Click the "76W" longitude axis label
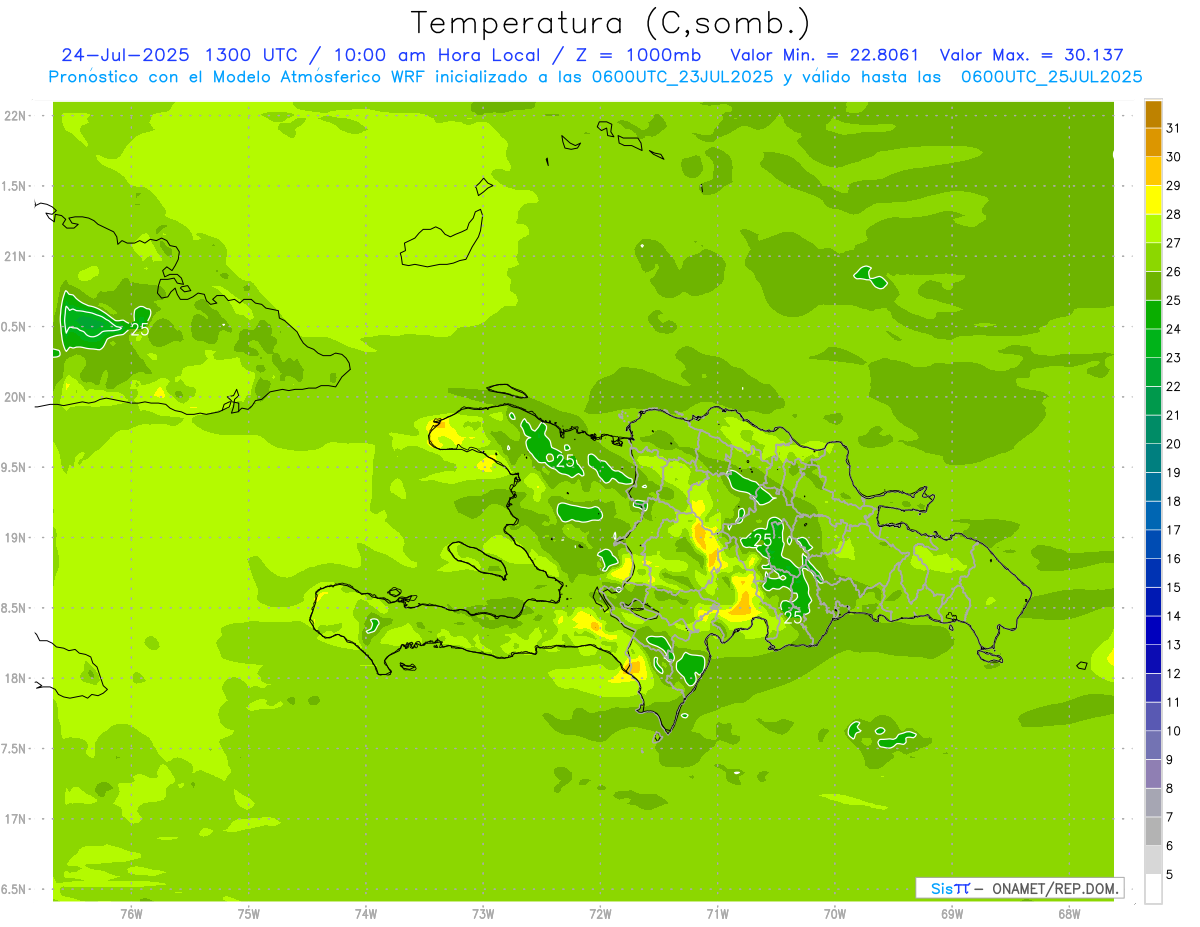Image resolution: width=1200 pixels, height=927 pixels. [x=131, y=914]
